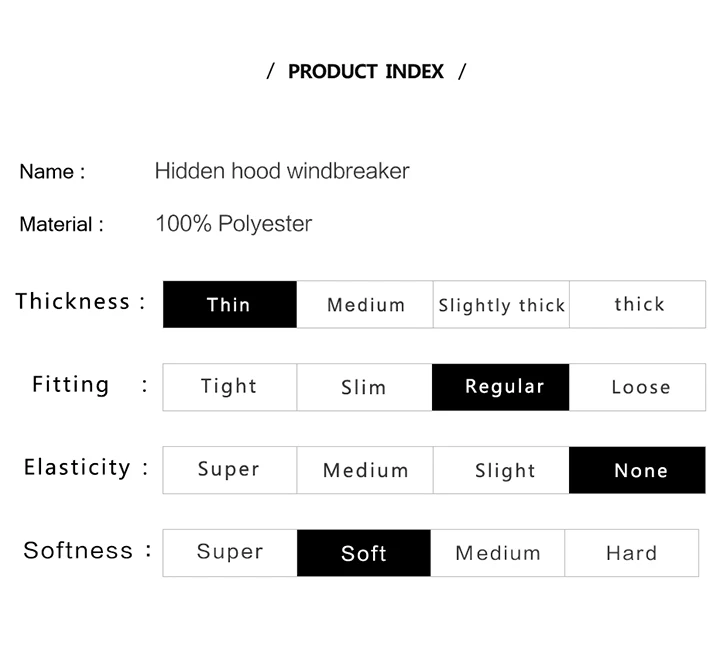720x663 pixels.
Task: Click the PRODUCT INDEX heading
Action: tap(366, 72)
